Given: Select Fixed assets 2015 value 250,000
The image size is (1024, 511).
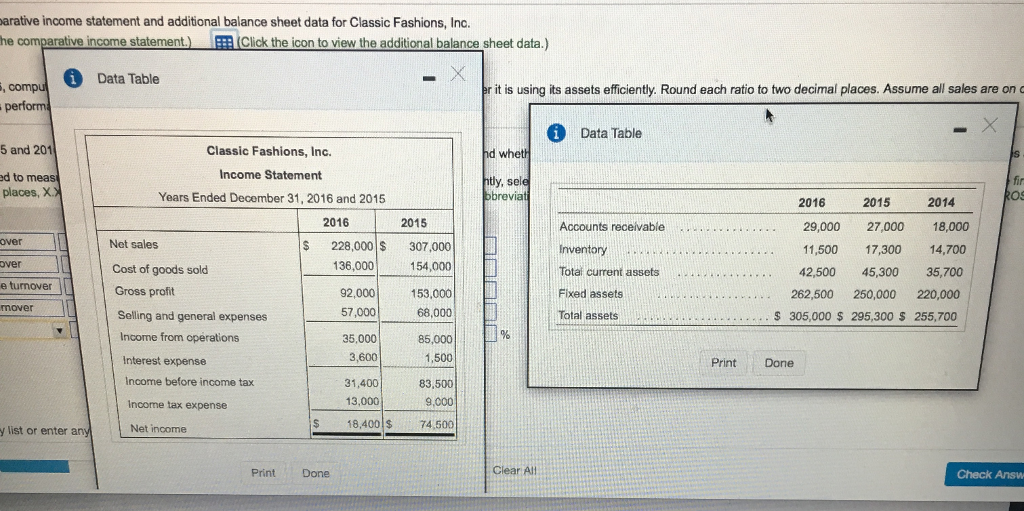Looking at the screenshot, I should (874, 295).
